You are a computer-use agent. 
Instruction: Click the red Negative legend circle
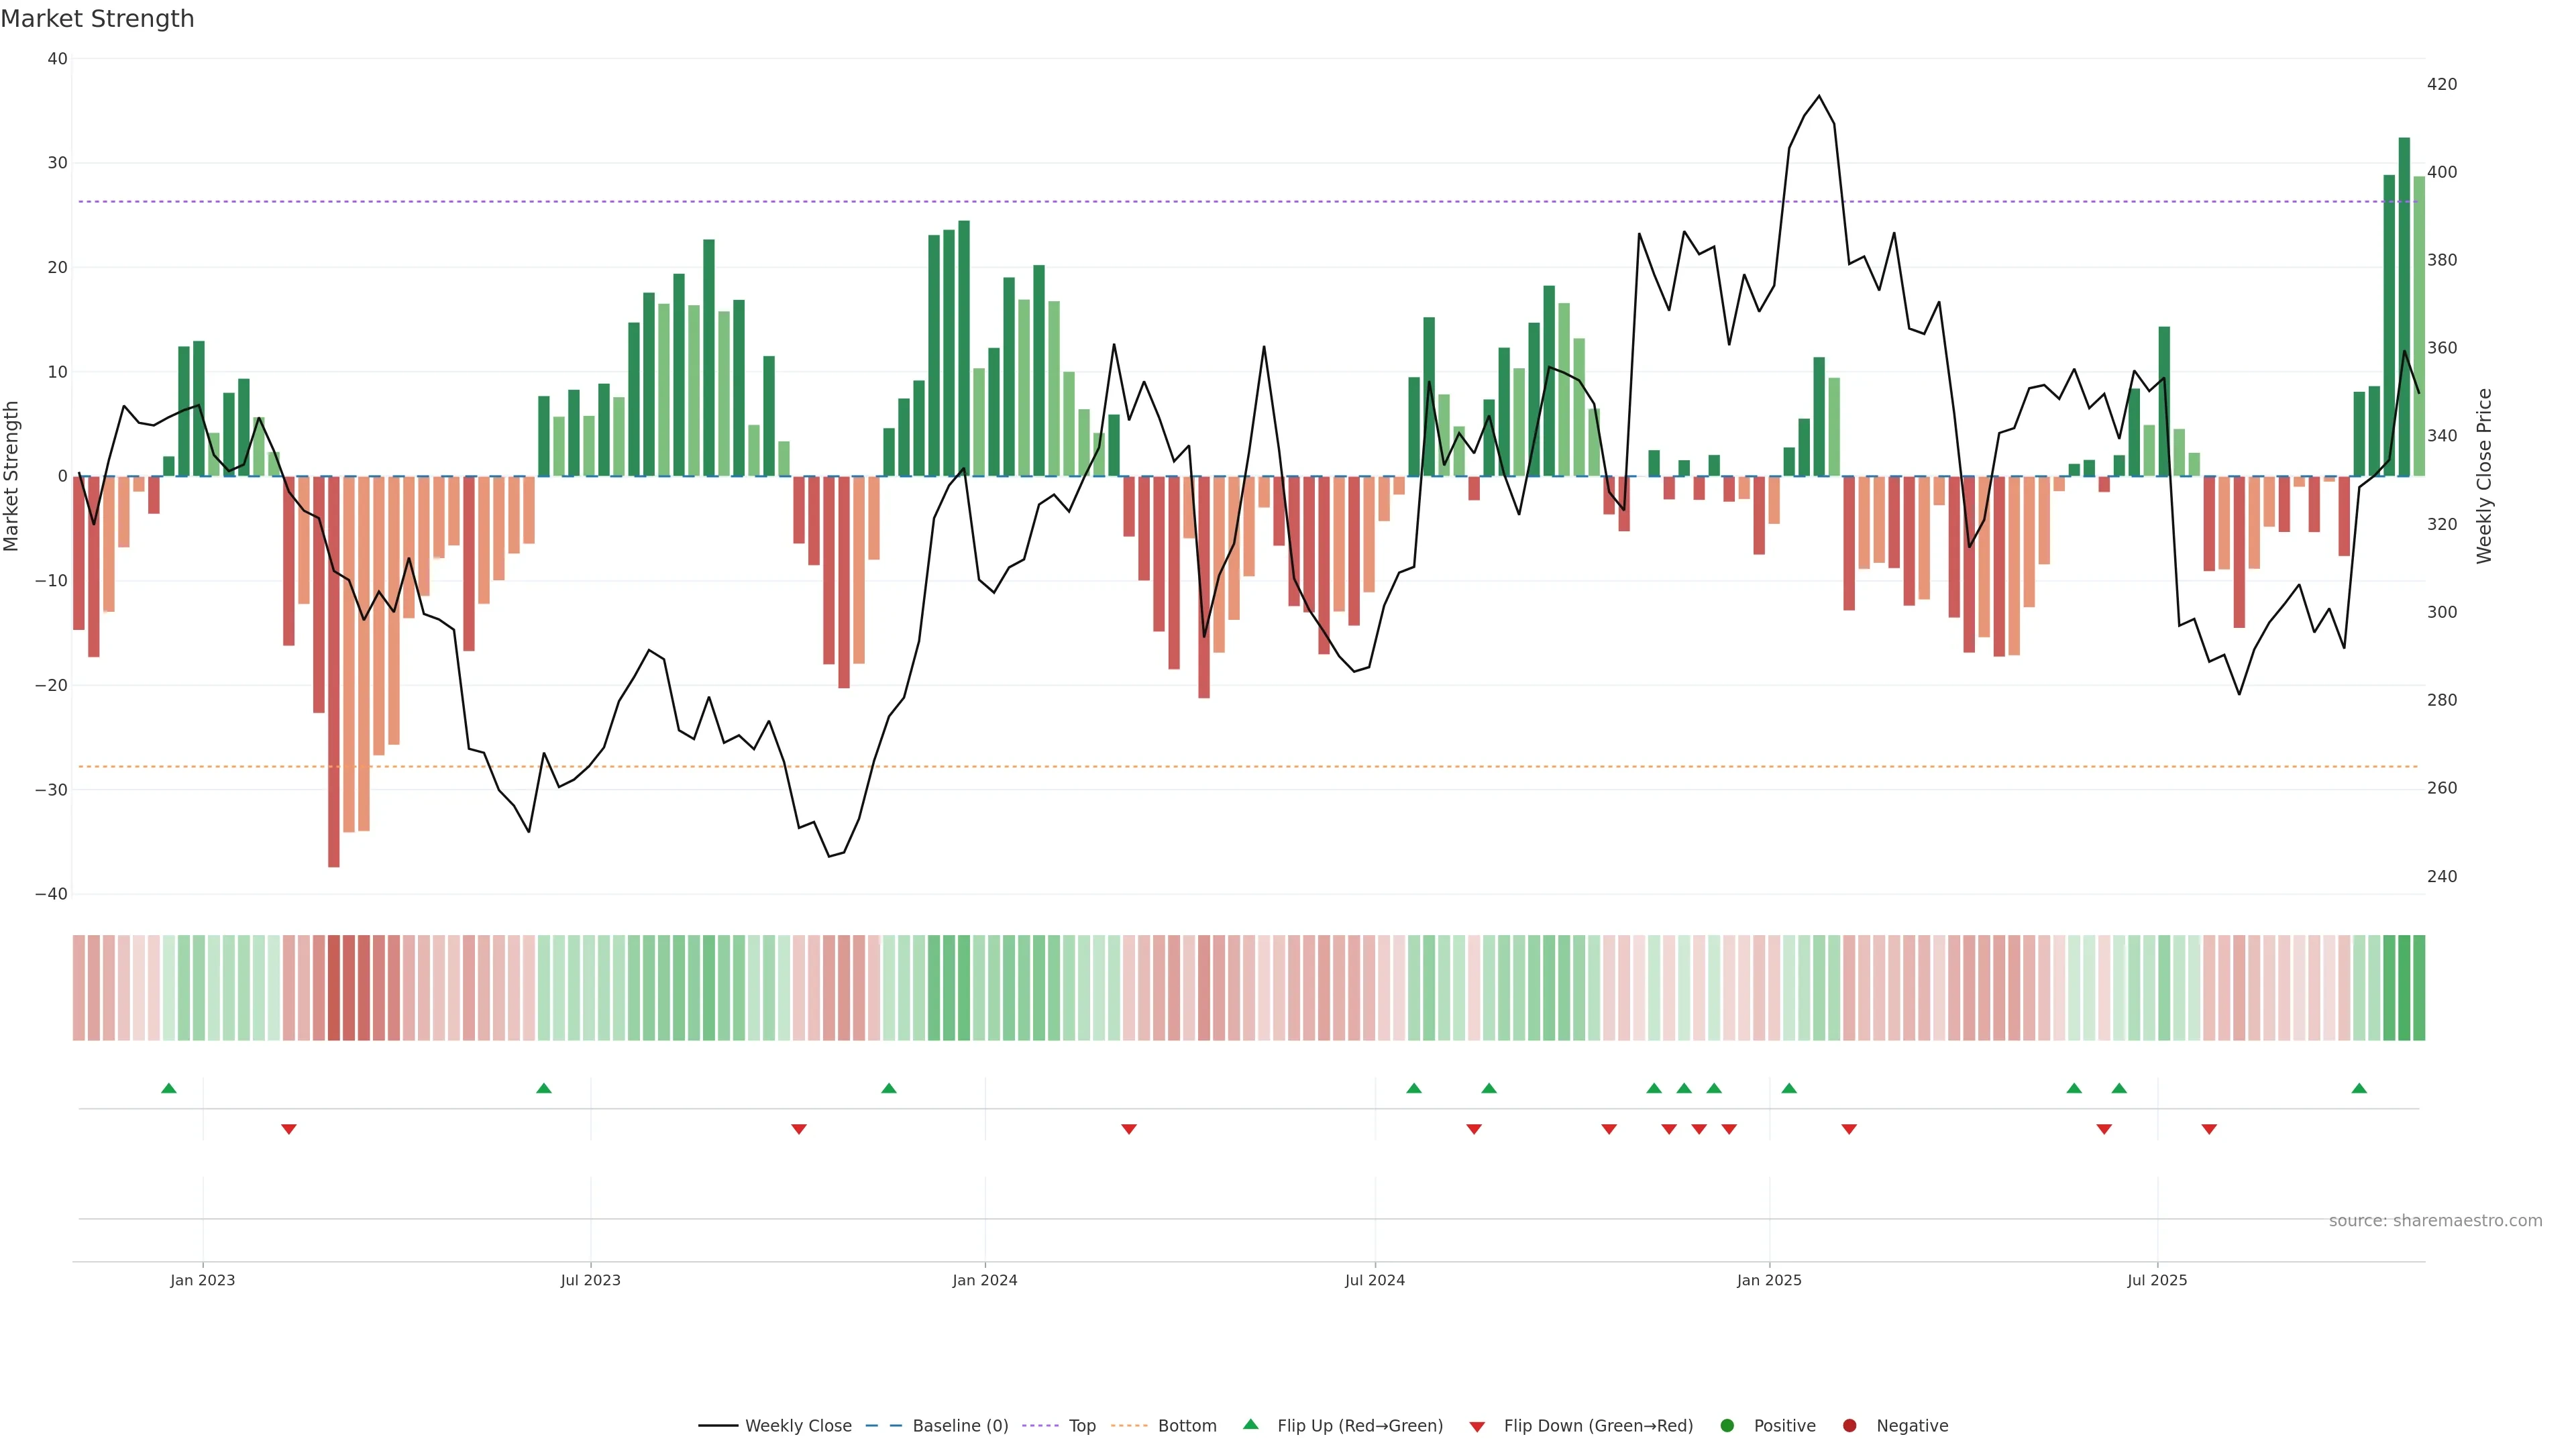[1849, 1426]
